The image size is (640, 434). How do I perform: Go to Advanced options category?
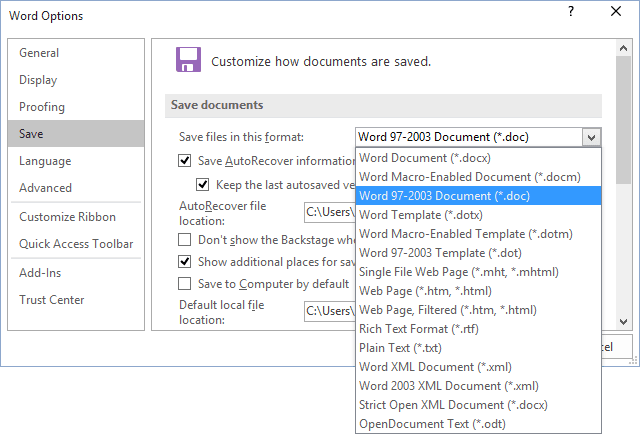pyautogui.click(x=76, y=188)
